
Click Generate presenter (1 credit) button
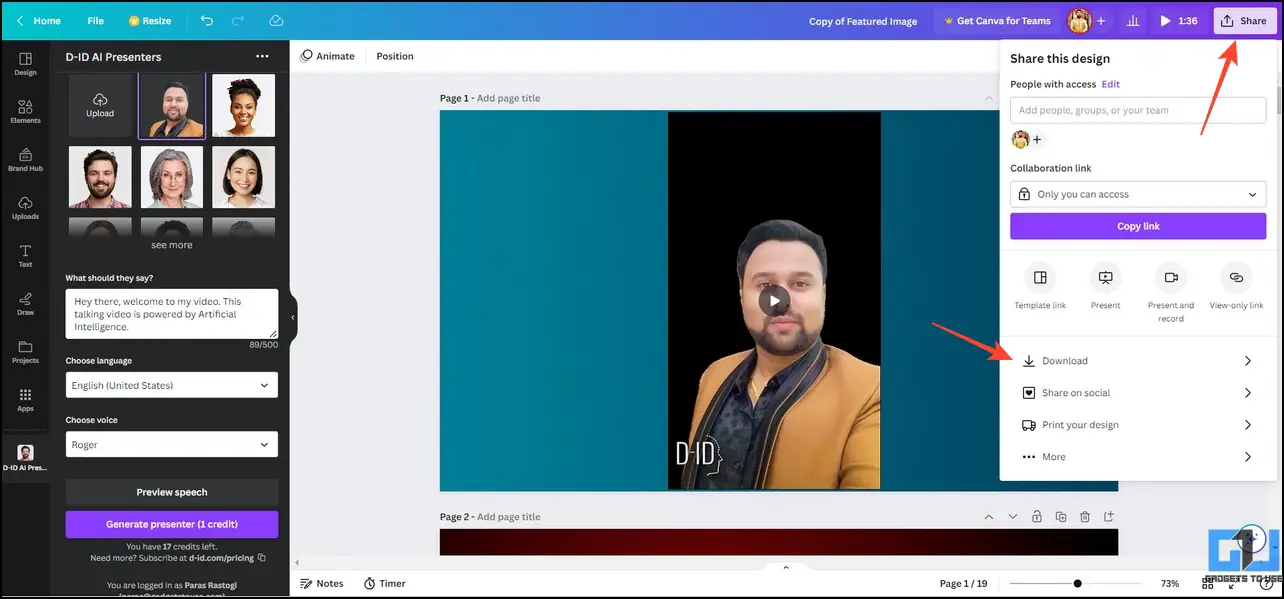coord(172,524)
